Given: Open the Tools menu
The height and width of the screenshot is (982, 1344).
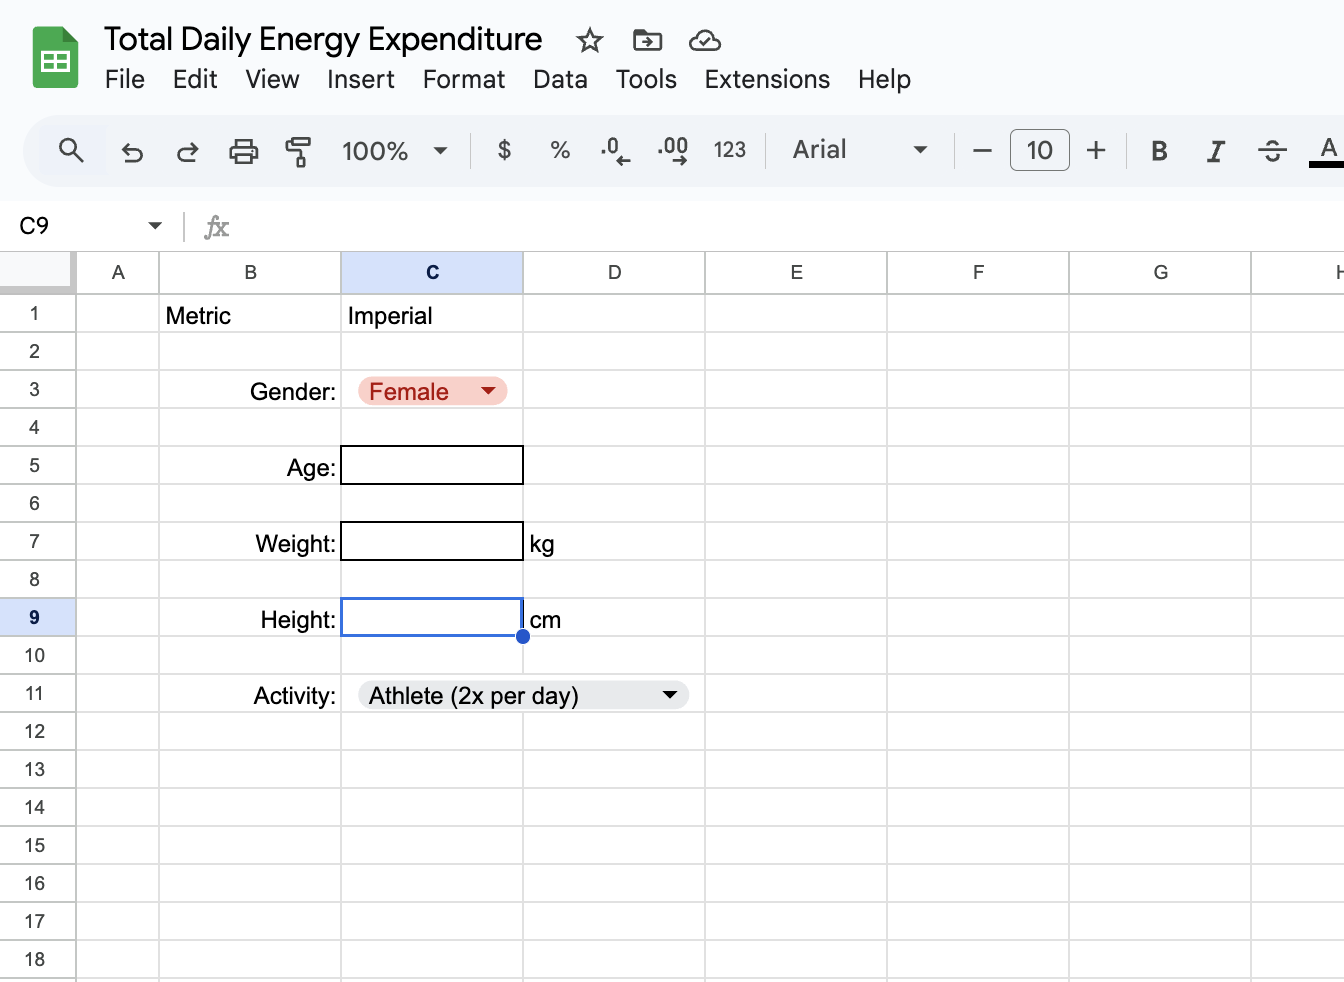Looking at the screenshot, I should click(646, 79).
